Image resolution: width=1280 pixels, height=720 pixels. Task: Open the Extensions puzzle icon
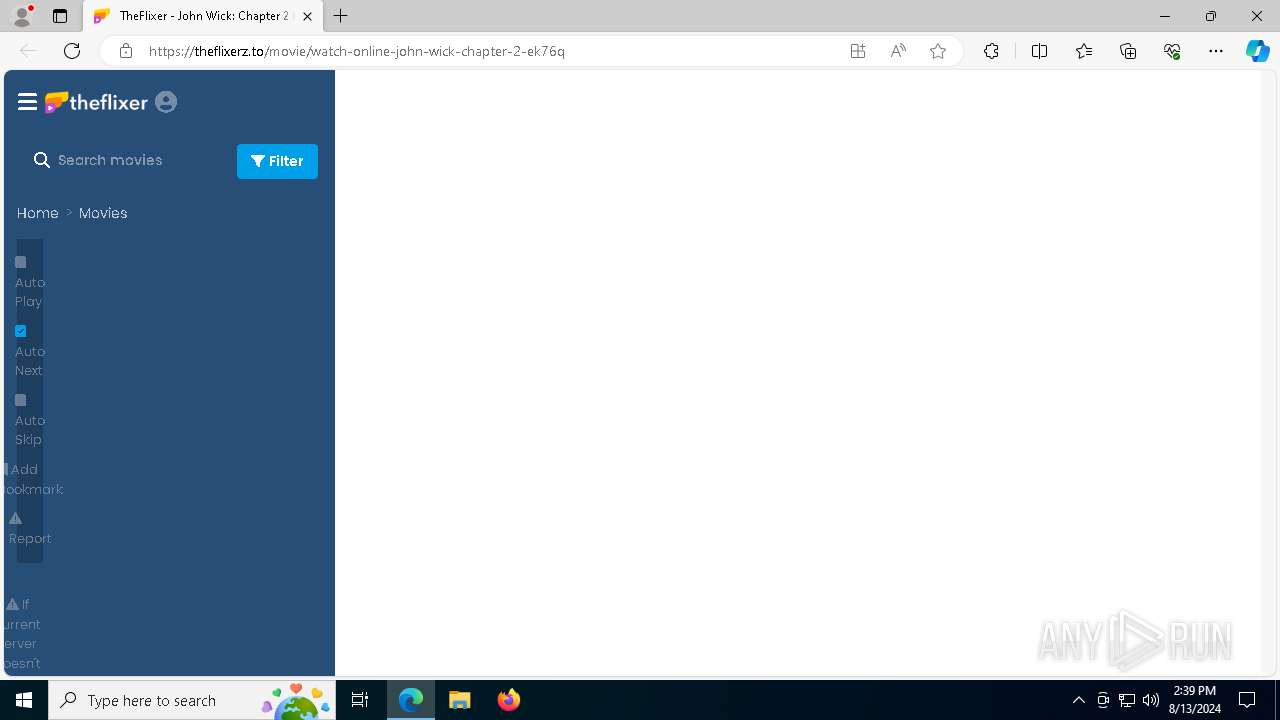click(x=991, y=51)
